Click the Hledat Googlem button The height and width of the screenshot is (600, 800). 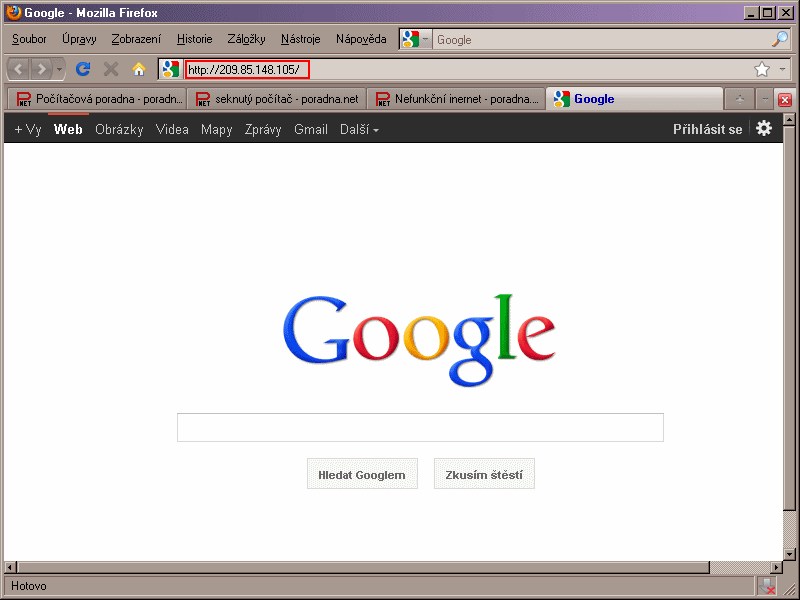(x=362, y=474)
